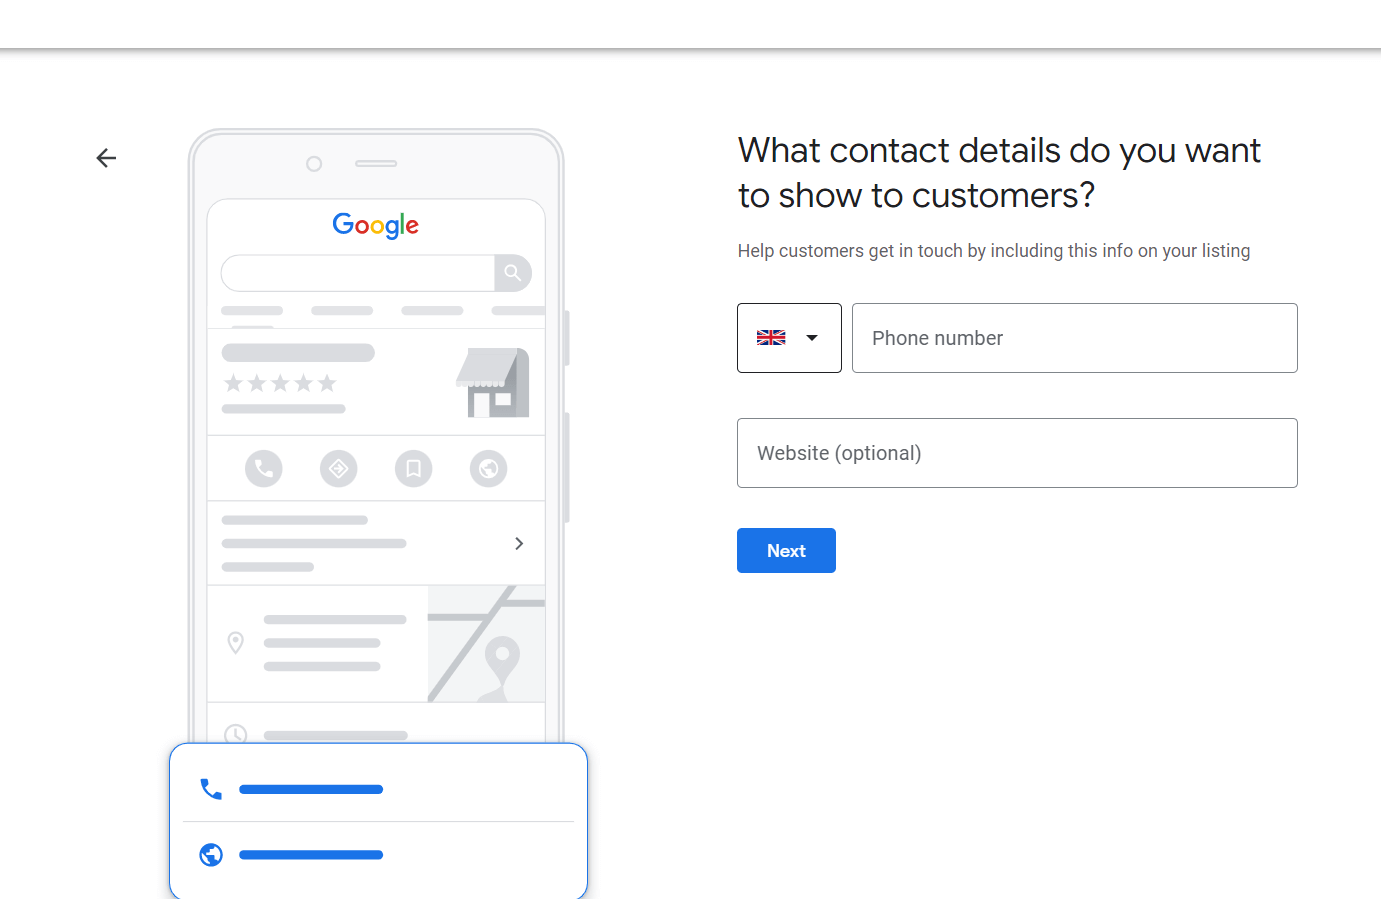The height and width of the screenshot is (899, 1381).
Task: Focus the Phone number field
Action: [x=1074, y=338]
